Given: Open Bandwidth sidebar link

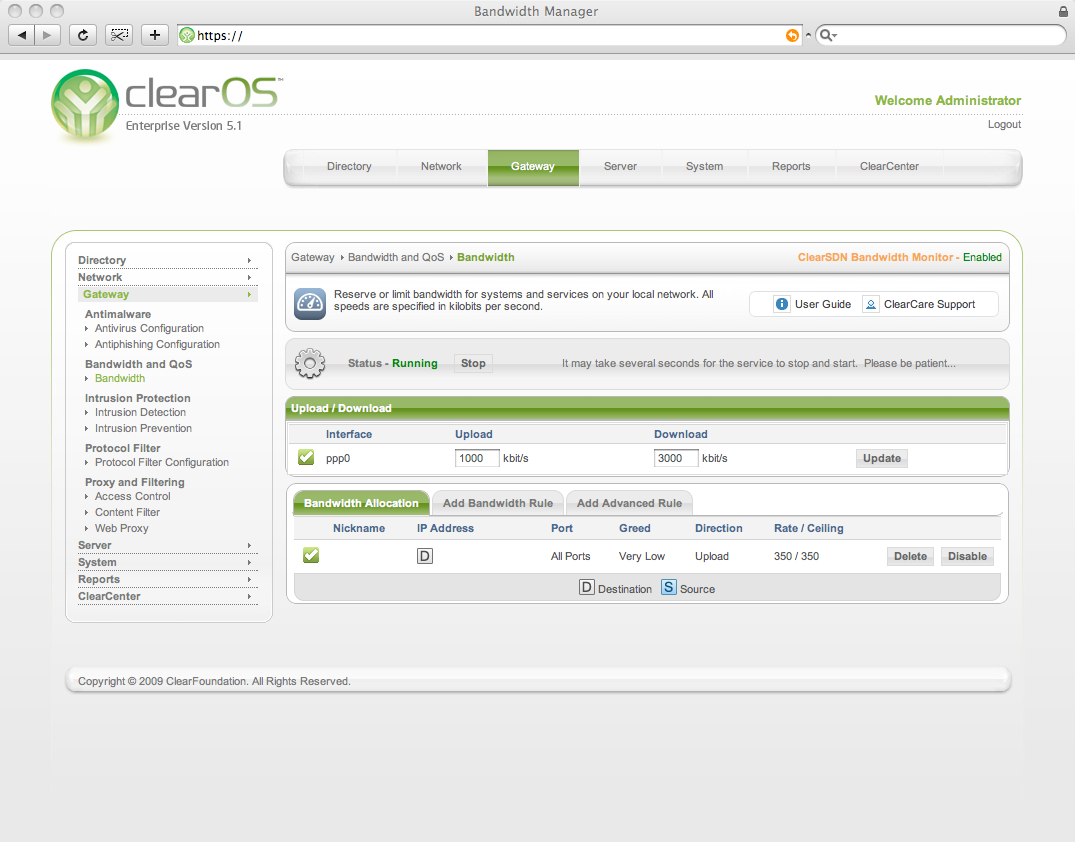Looking at the screenshot, I should click(120, 378).
